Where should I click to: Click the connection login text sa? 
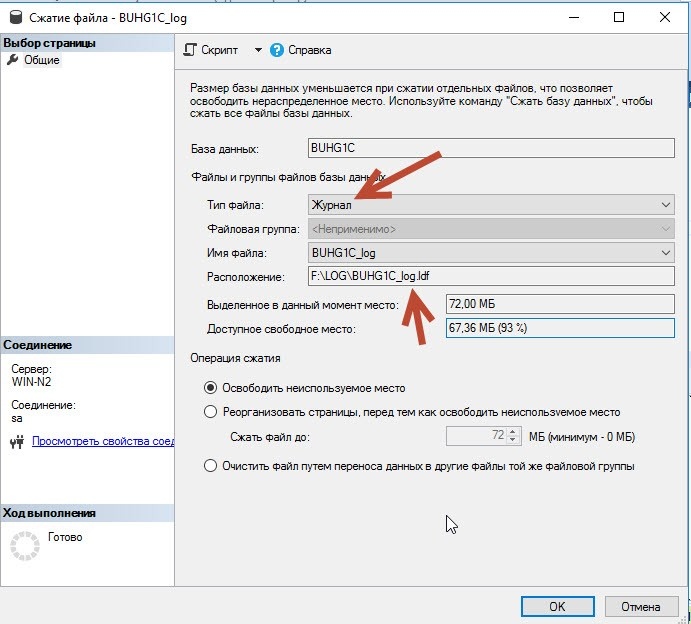click(x=17, y=418)
